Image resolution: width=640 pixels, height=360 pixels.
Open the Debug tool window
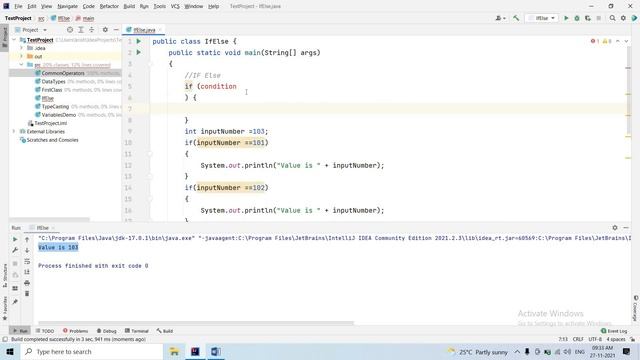coord(107,331)
